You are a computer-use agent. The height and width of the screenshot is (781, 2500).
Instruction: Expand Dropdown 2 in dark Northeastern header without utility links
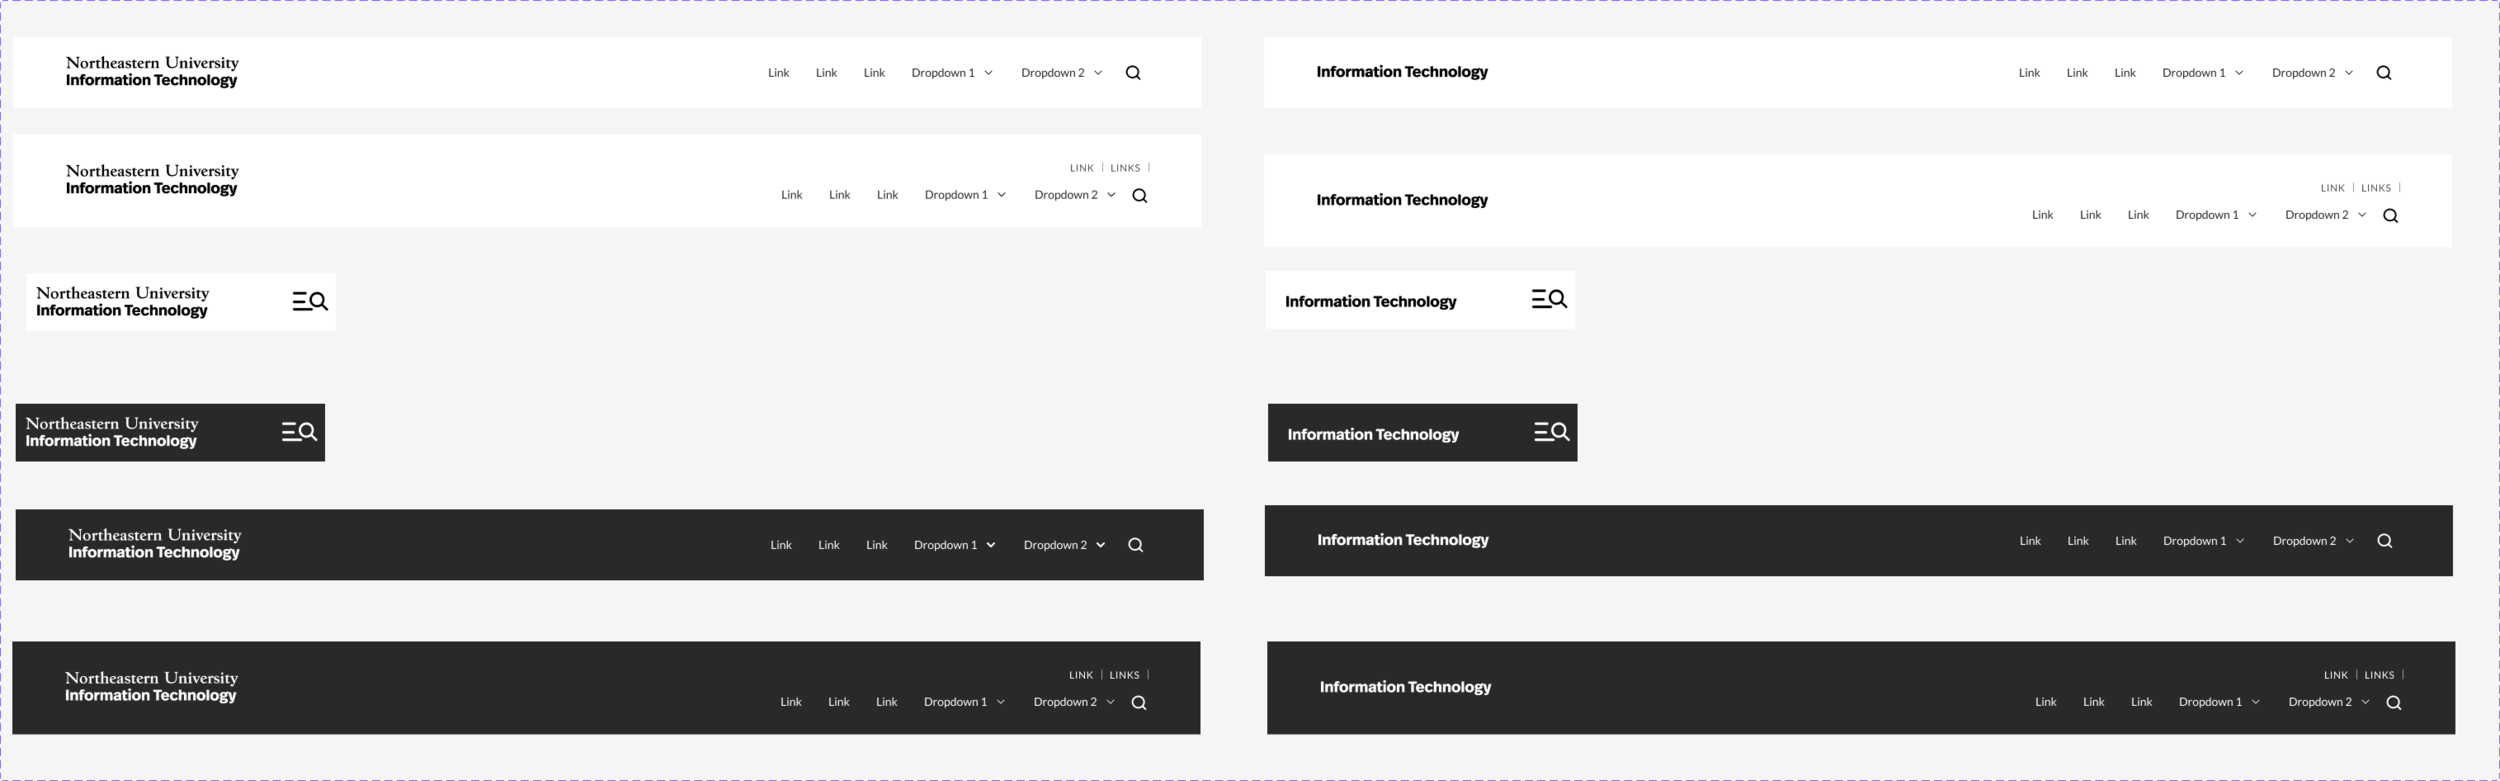1065,545
